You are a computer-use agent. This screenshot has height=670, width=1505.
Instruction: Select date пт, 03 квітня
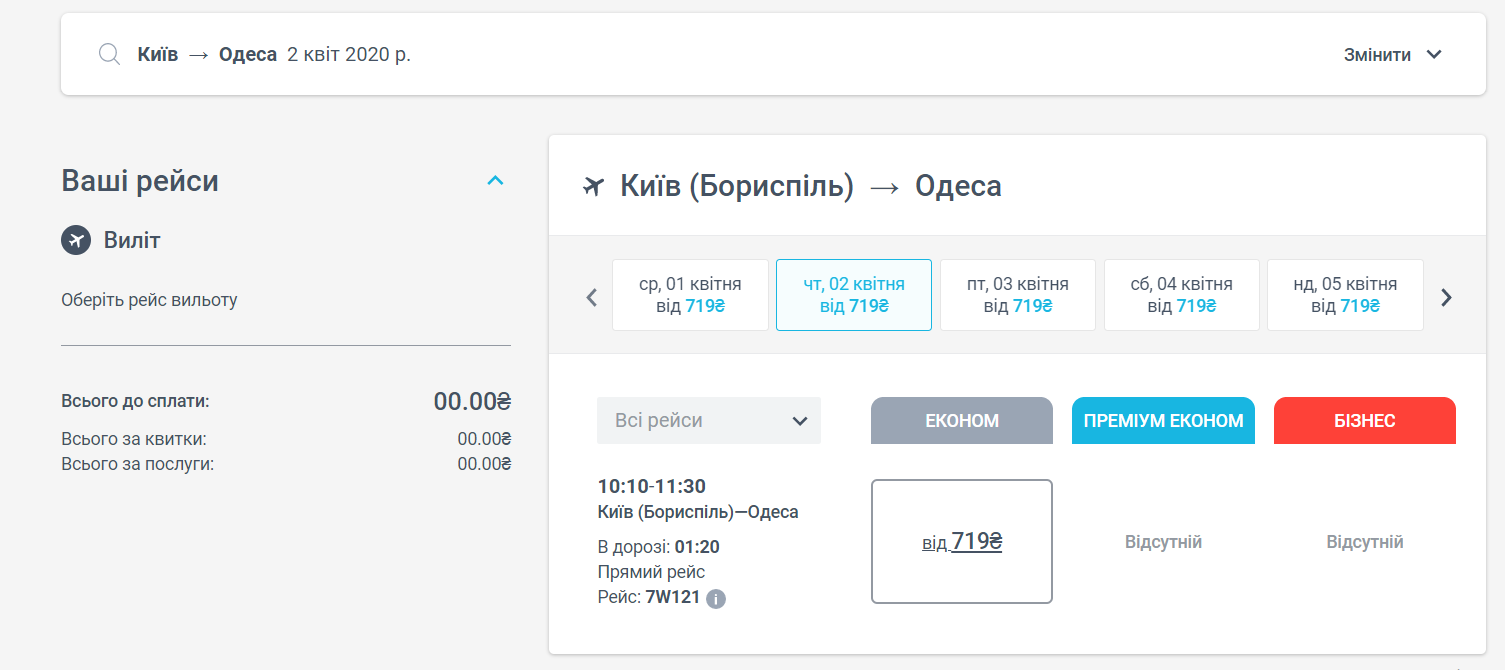1018,295
